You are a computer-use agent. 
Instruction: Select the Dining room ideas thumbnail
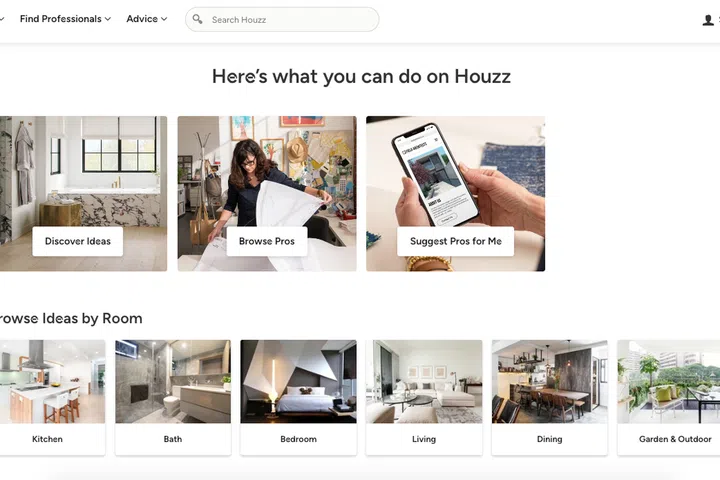point(550,381)
